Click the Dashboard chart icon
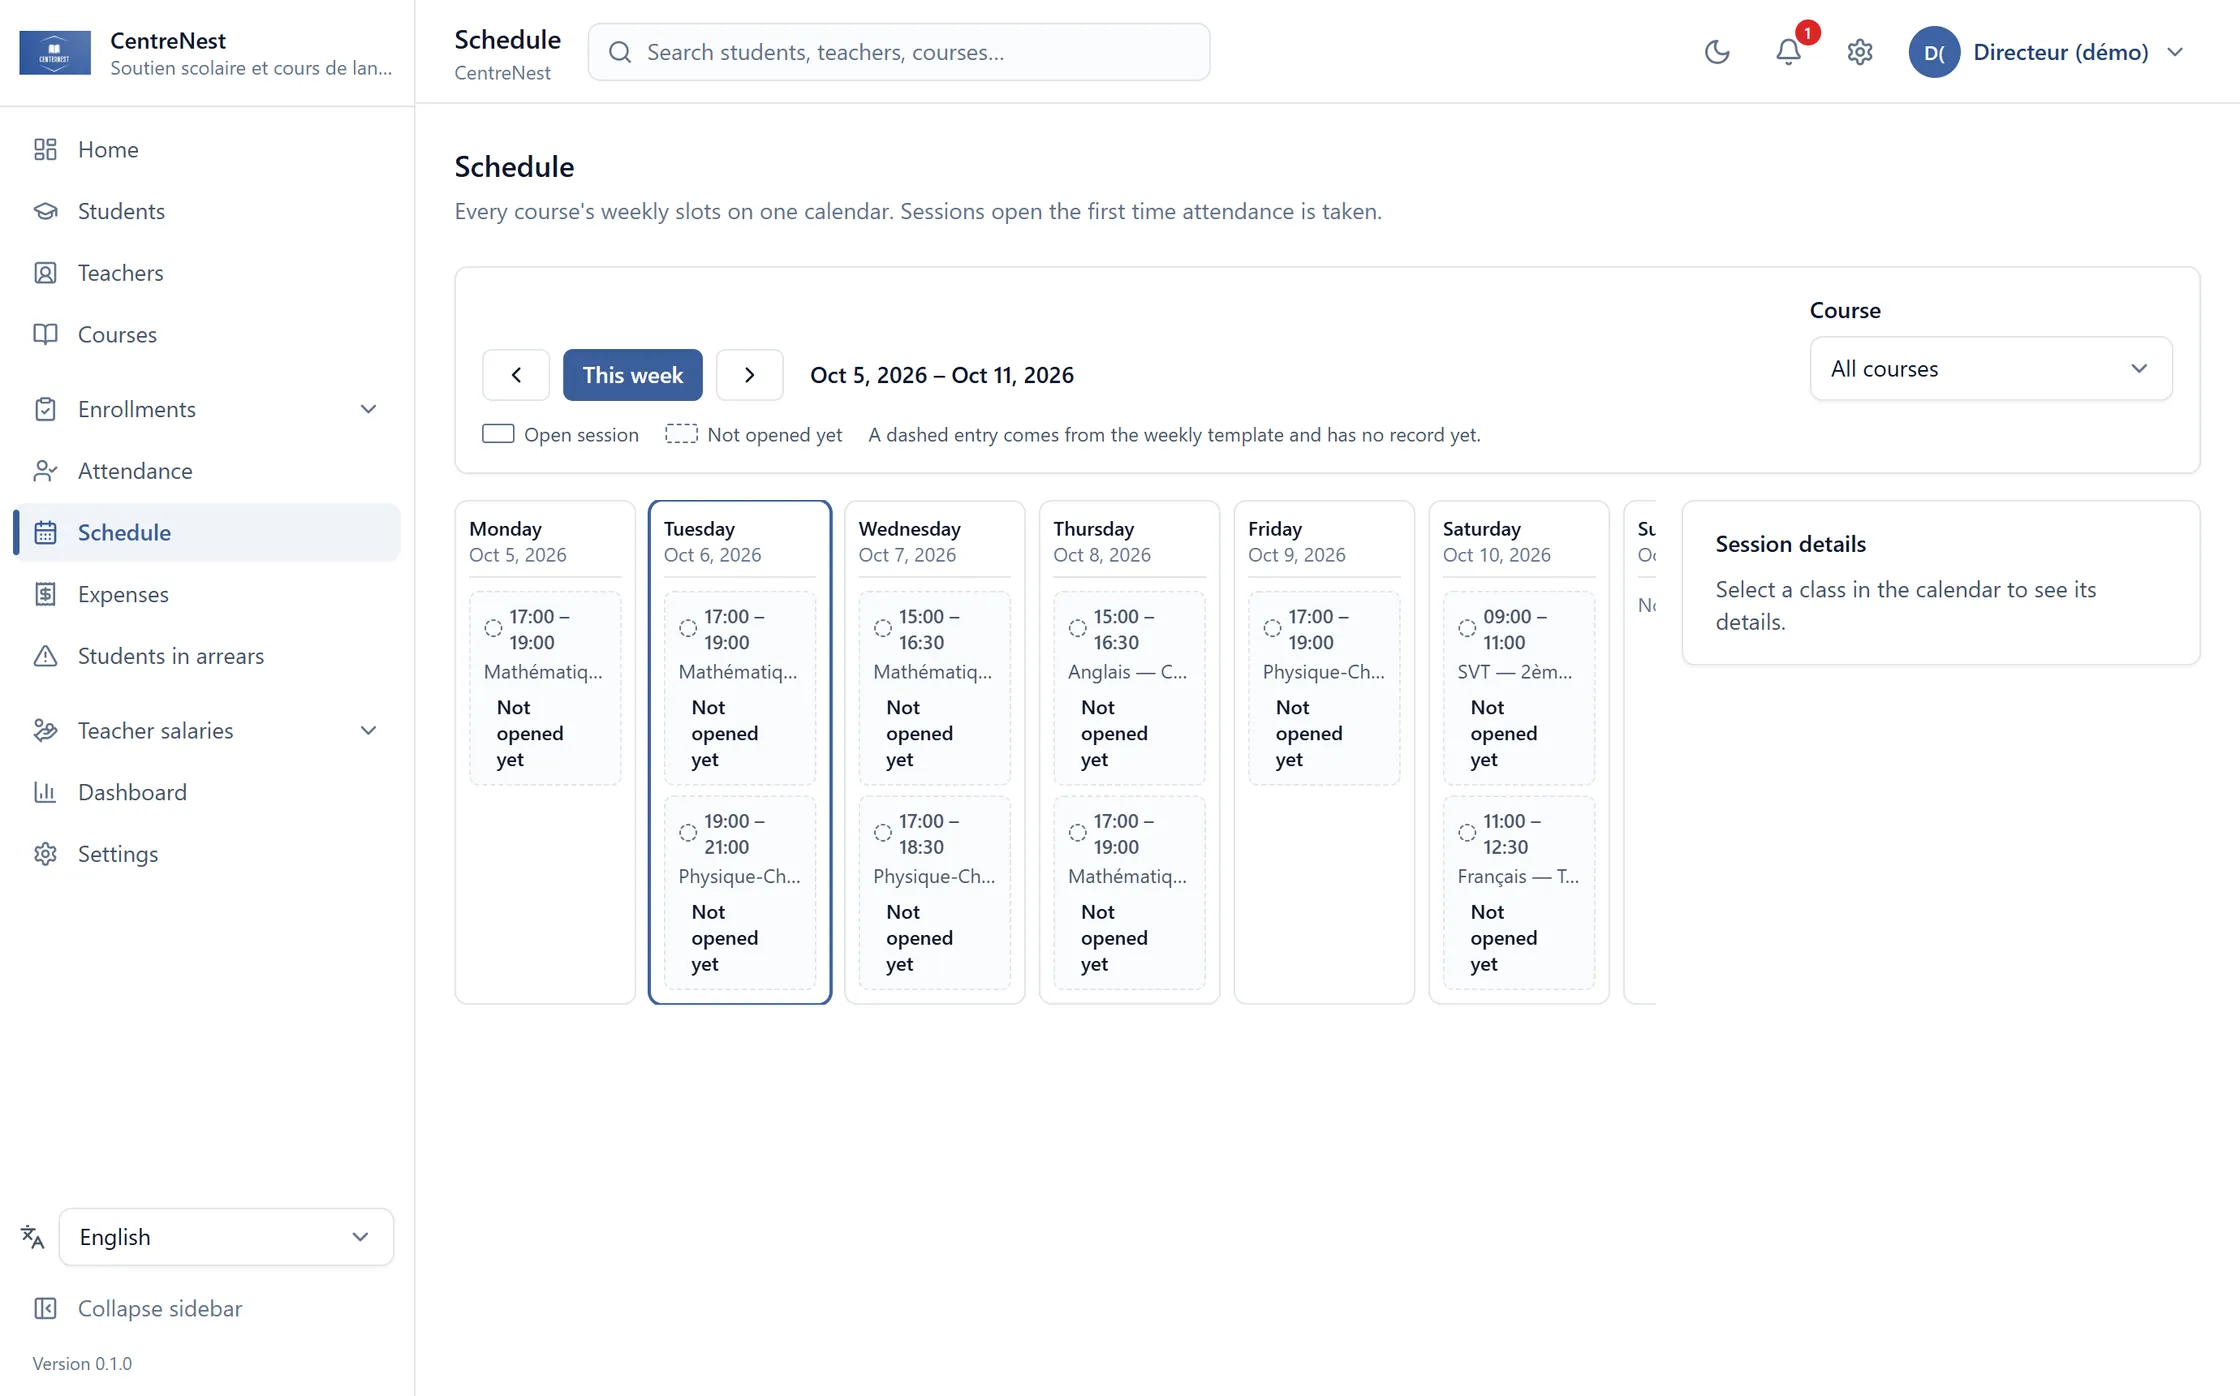Image resolution: width=2240 pixels, height=1396 pixels. [45, 792]
